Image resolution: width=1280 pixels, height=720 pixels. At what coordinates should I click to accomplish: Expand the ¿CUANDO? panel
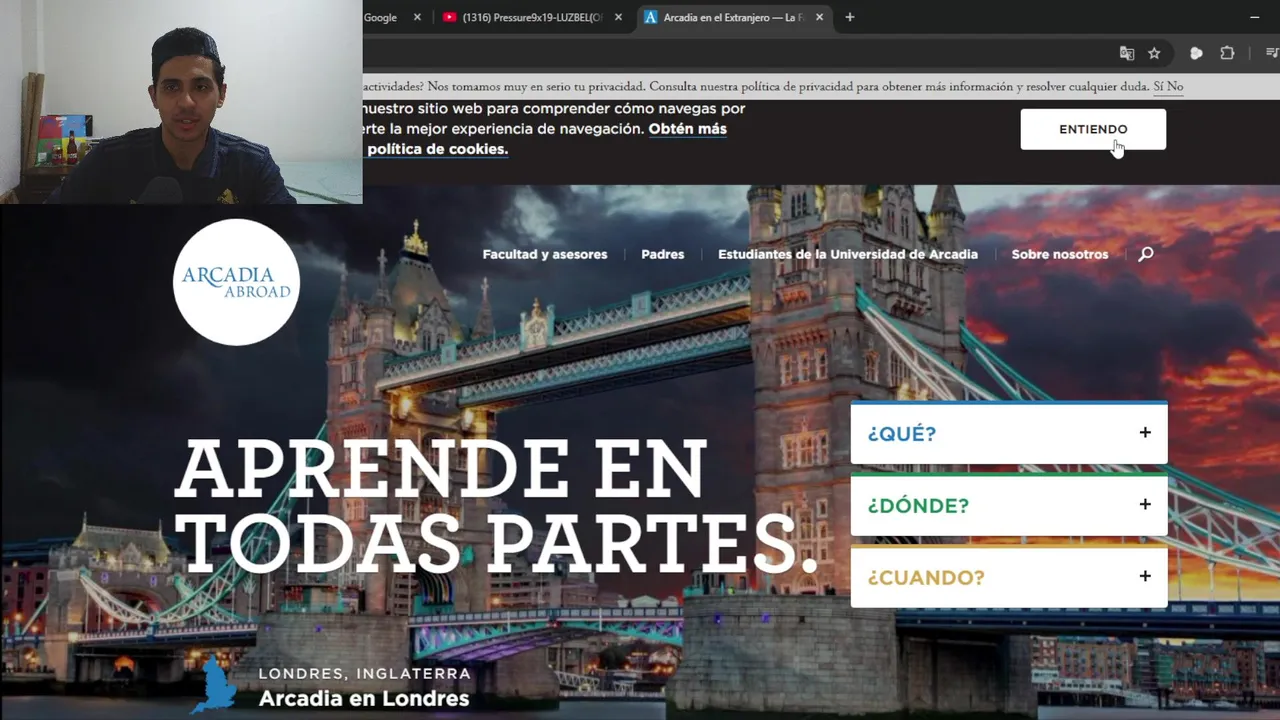click(x=1009, y=577)
